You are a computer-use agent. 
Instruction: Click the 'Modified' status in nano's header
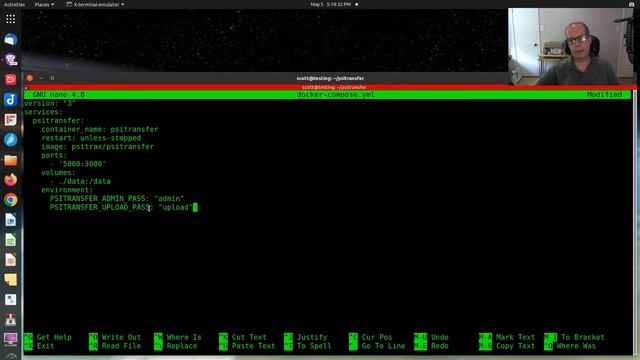tap(604, 95)
